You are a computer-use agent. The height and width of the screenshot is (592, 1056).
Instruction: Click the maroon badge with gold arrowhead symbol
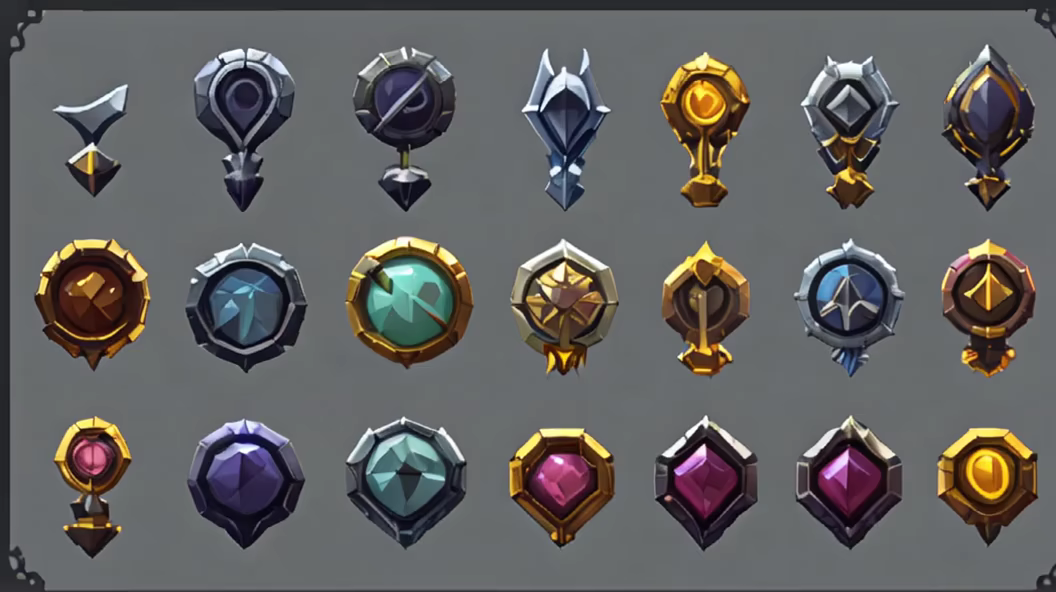pyautogui.click(x=988, y=307)
